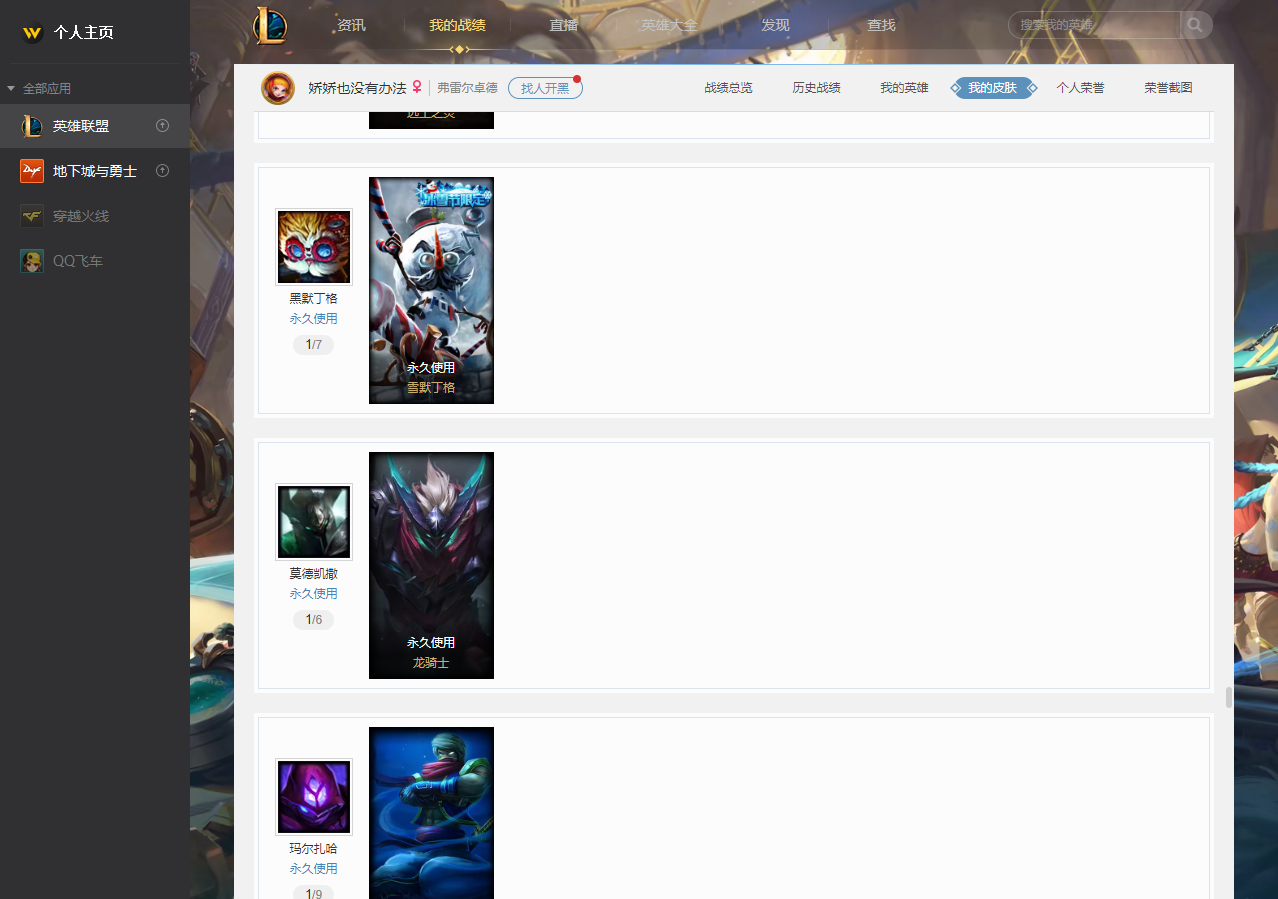
Task: Open the 我的战绩 tab
Action: click(457, 25)
